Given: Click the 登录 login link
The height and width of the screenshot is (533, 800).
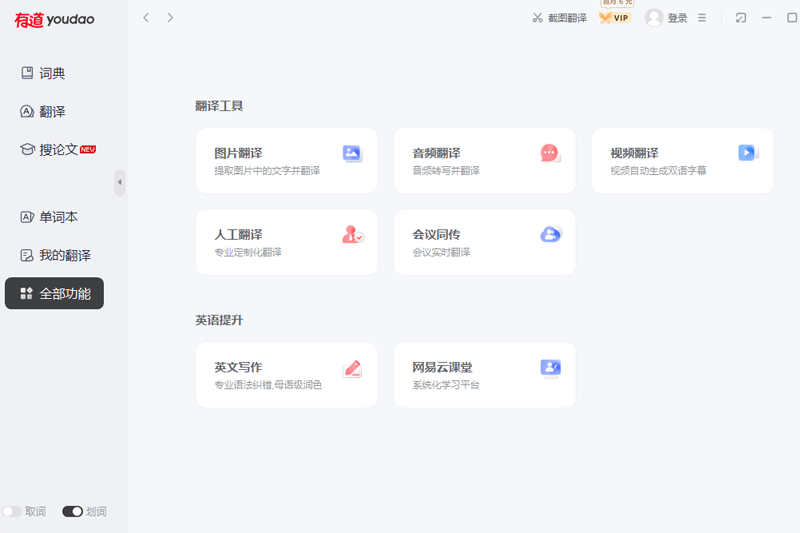Looking at the screenshot, I should click(x=677, y=18).
